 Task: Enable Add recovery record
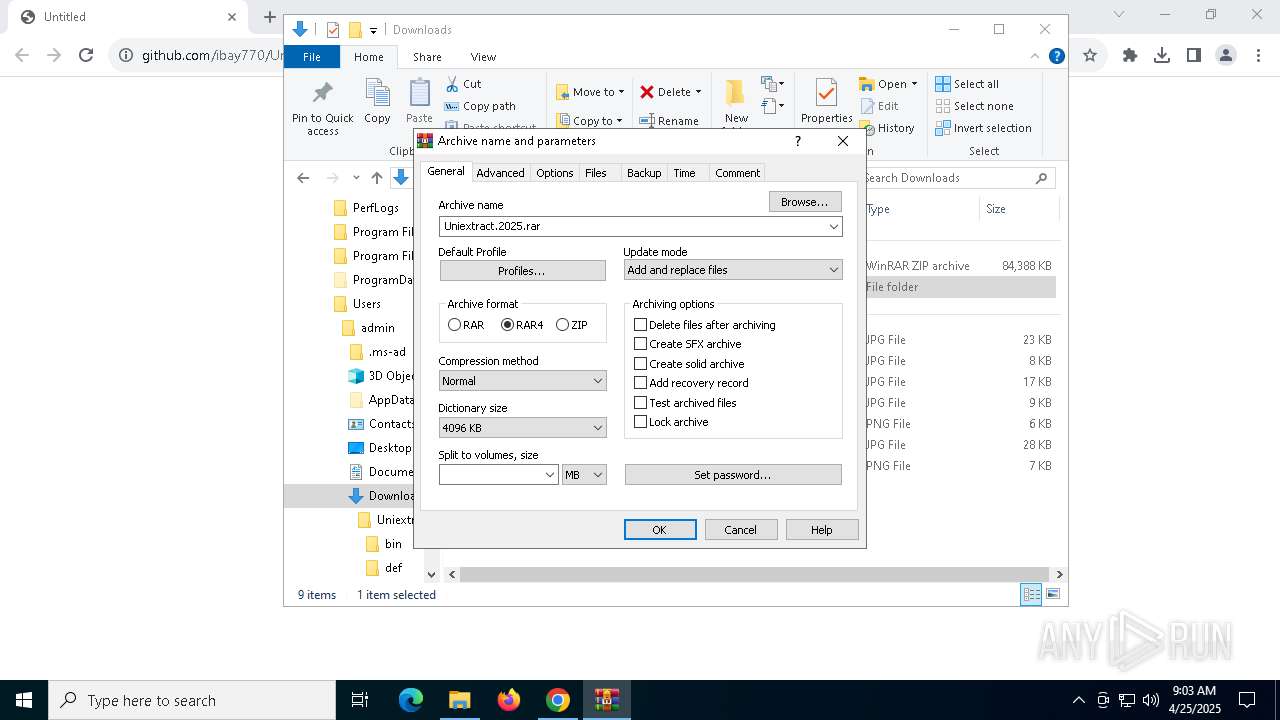(691, 383)
